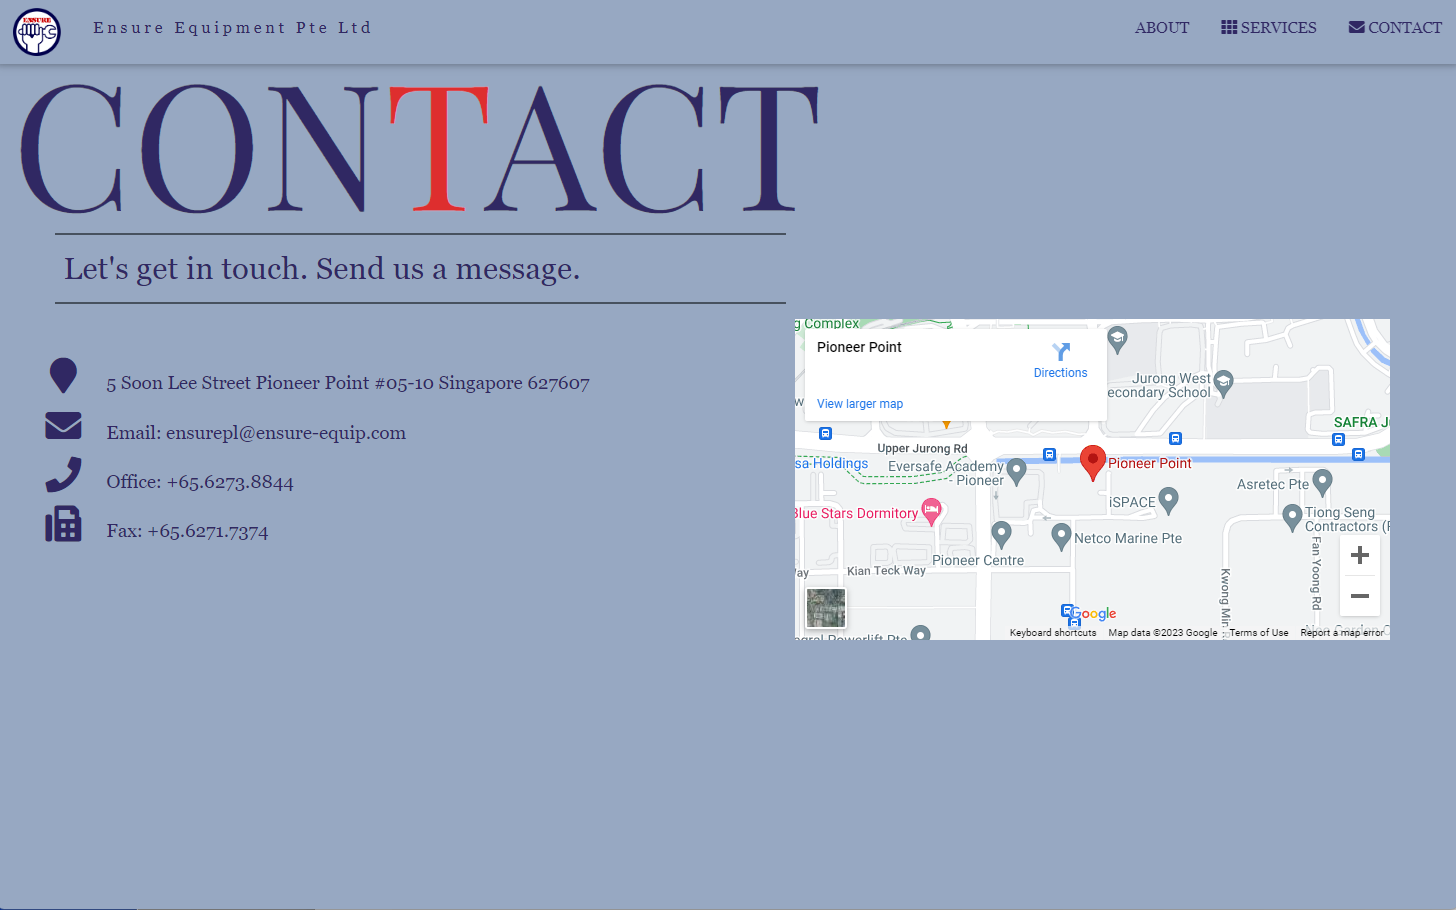
Task: Zoom out using the map minus button
Action: pyautogui.click(x=1359, y=596)
